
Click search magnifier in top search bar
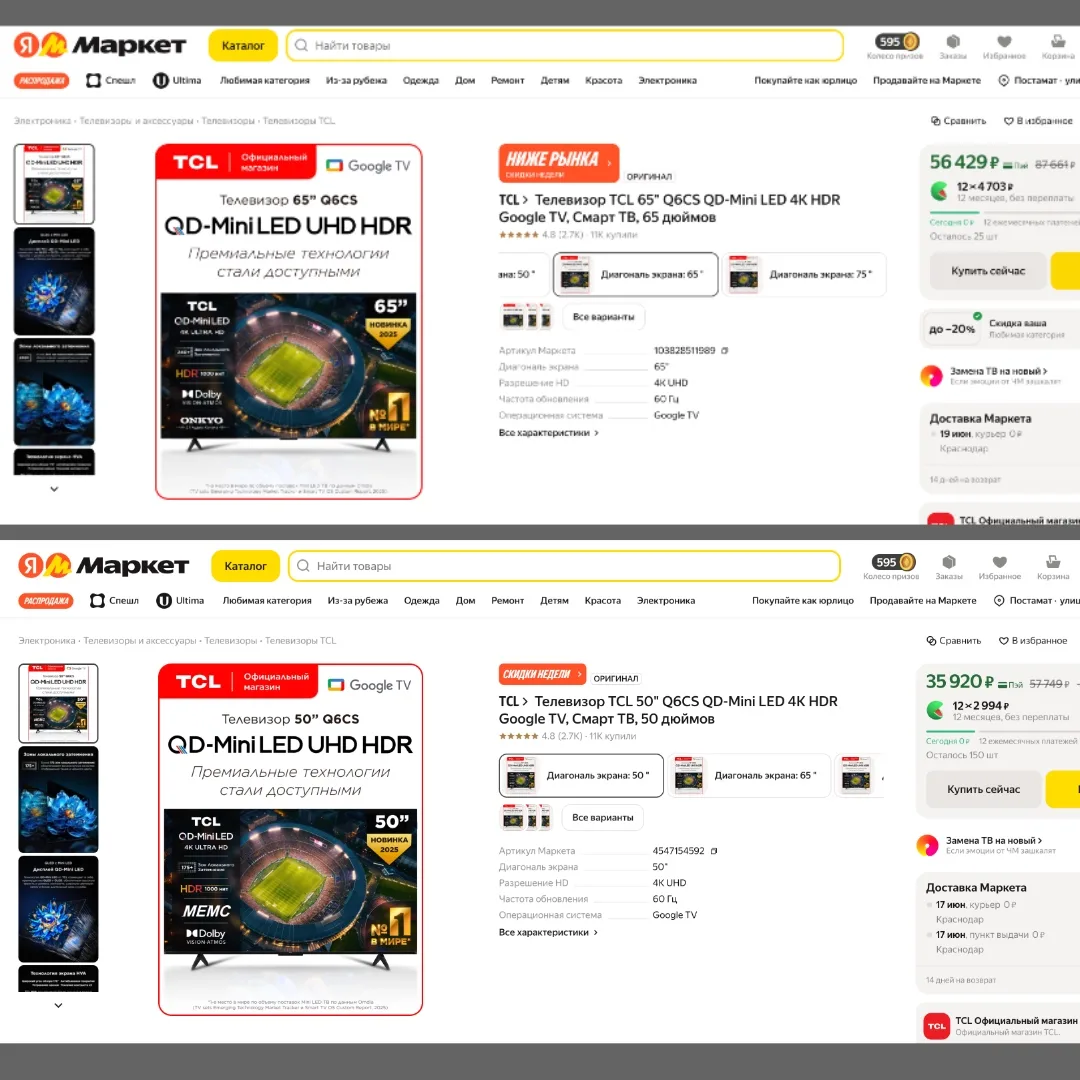click(x=301, y=45)
